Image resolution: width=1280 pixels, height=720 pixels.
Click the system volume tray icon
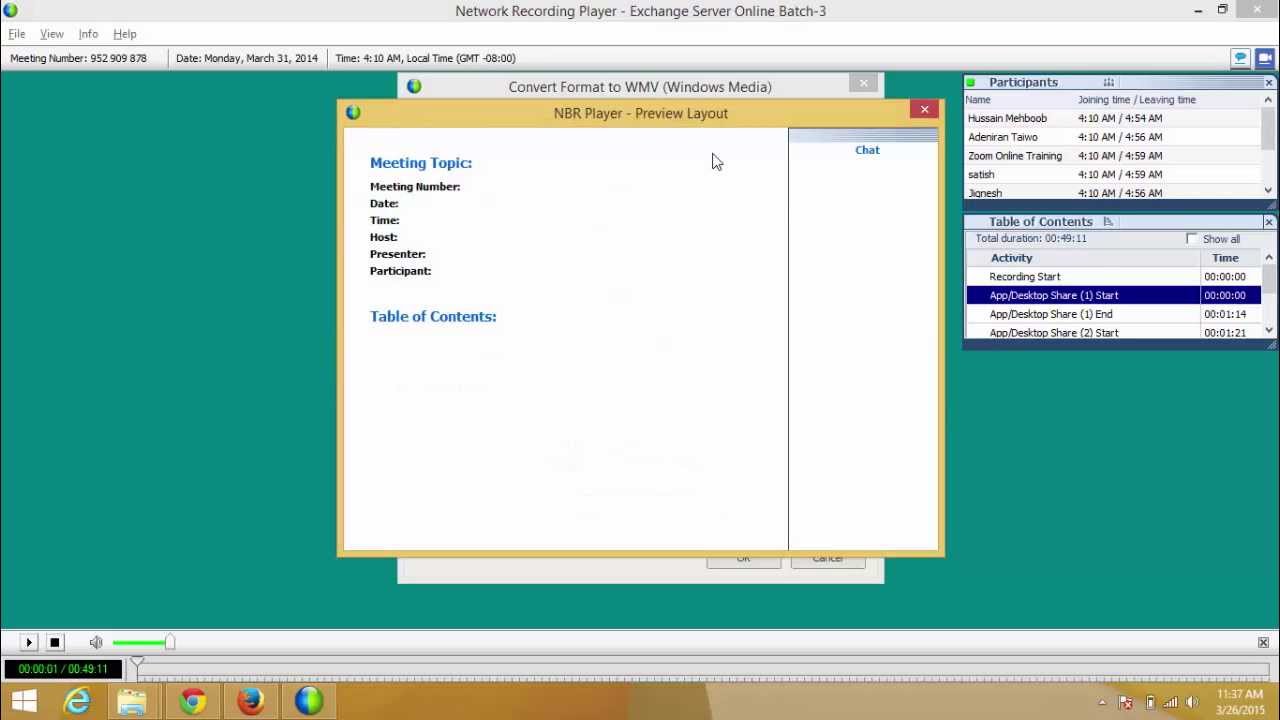1192,702
